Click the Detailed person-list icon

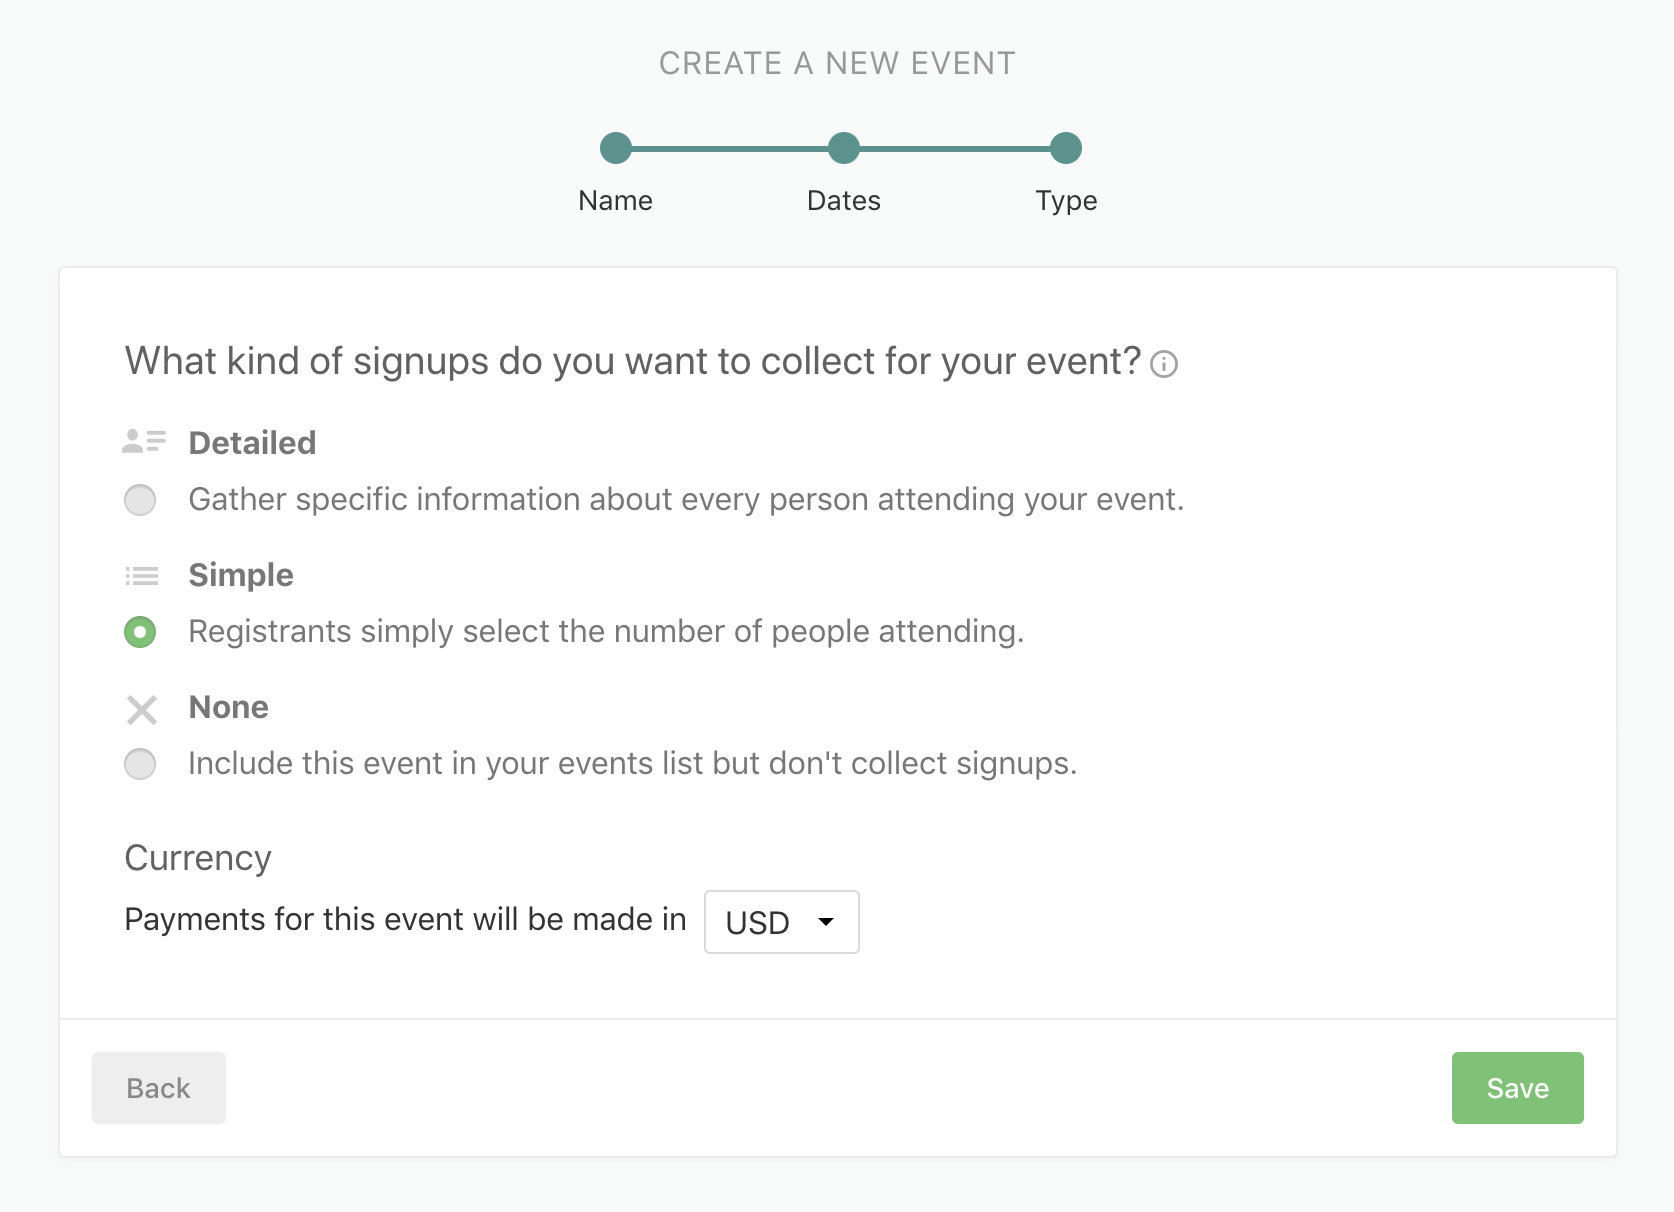click(x=143, y=441)
